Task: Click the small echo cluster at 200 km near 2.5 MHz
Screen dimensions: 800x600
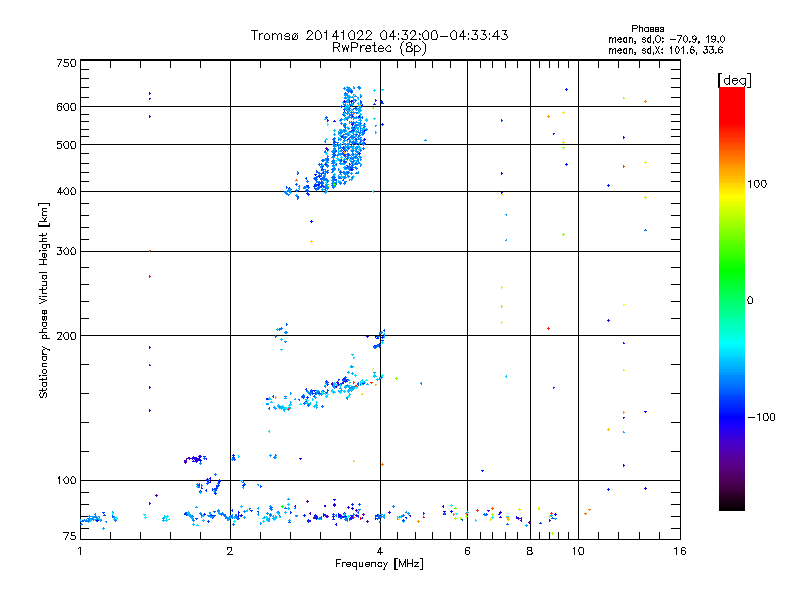Action: click(x=281, y=334)
